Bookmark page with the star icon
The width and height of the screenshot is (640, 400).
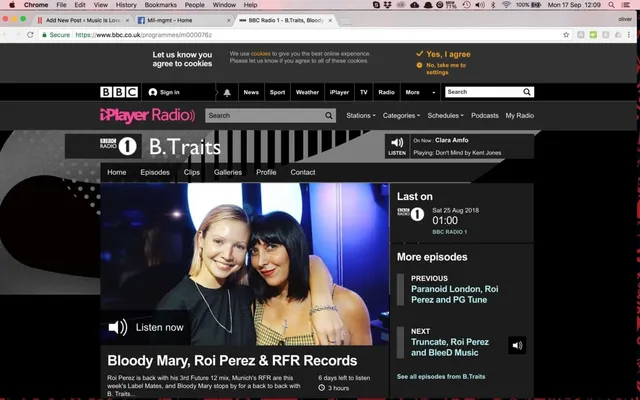(x=566, y=35)
